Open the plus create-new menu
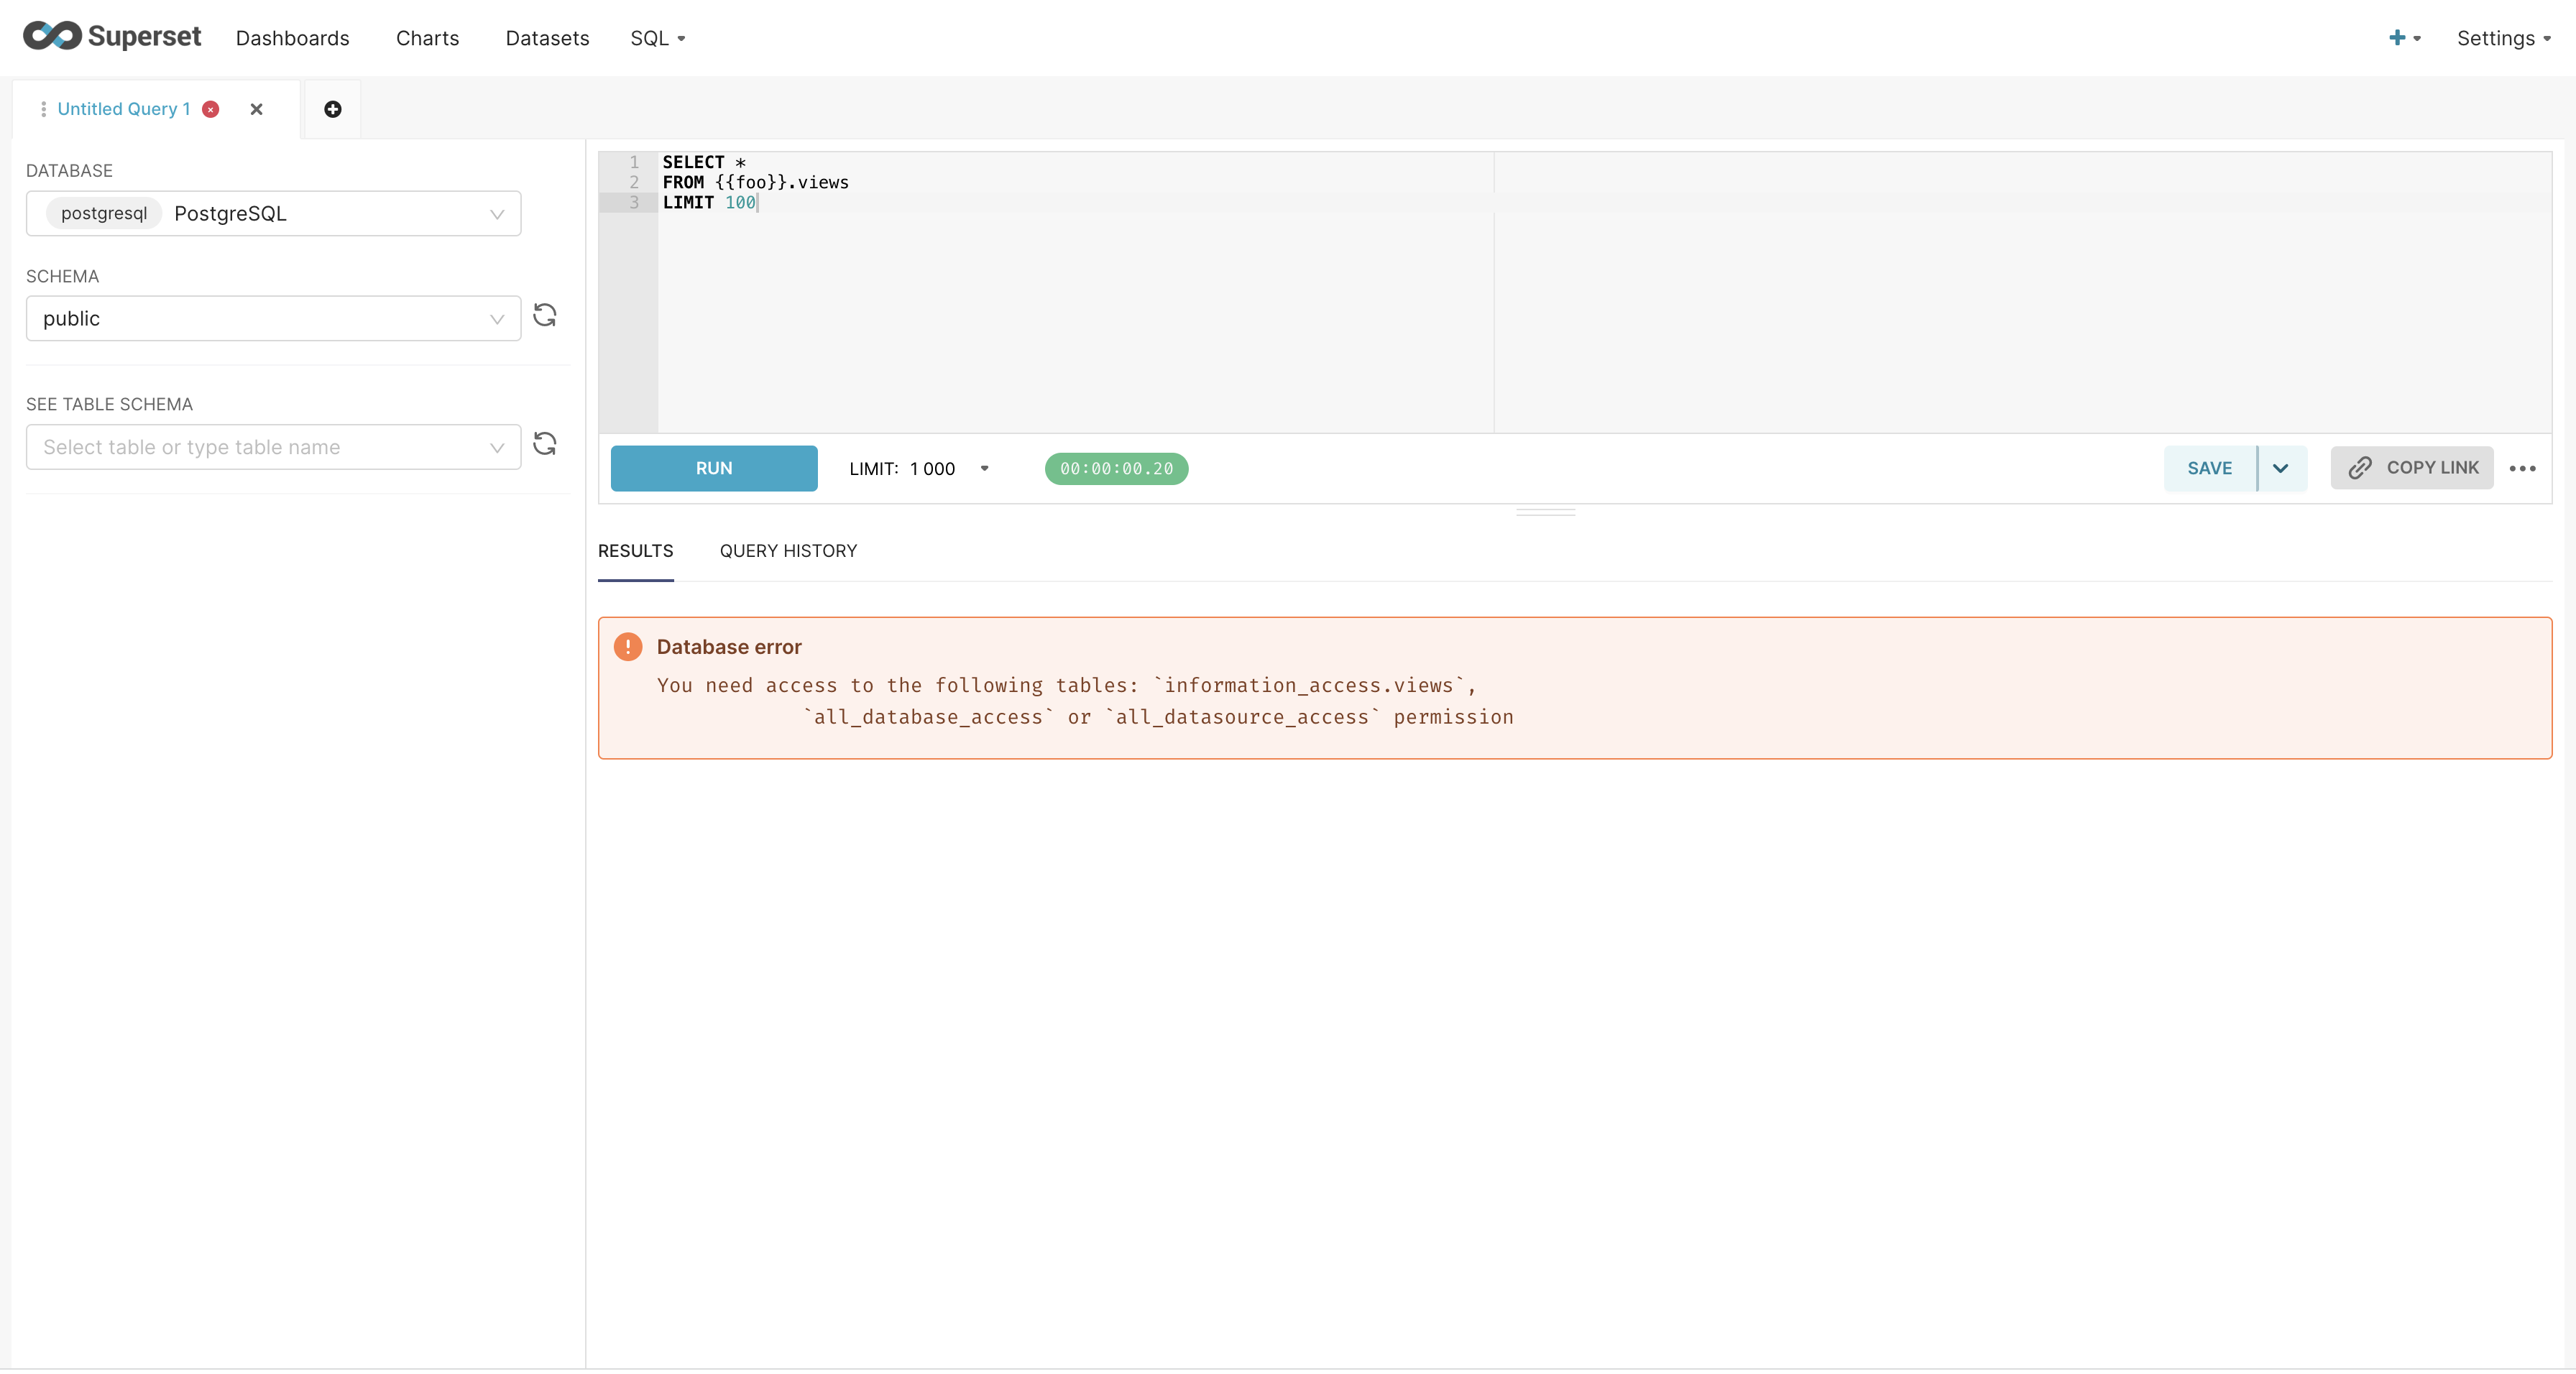This screenshot has width=2576, height=1374. click(2403, 38)
